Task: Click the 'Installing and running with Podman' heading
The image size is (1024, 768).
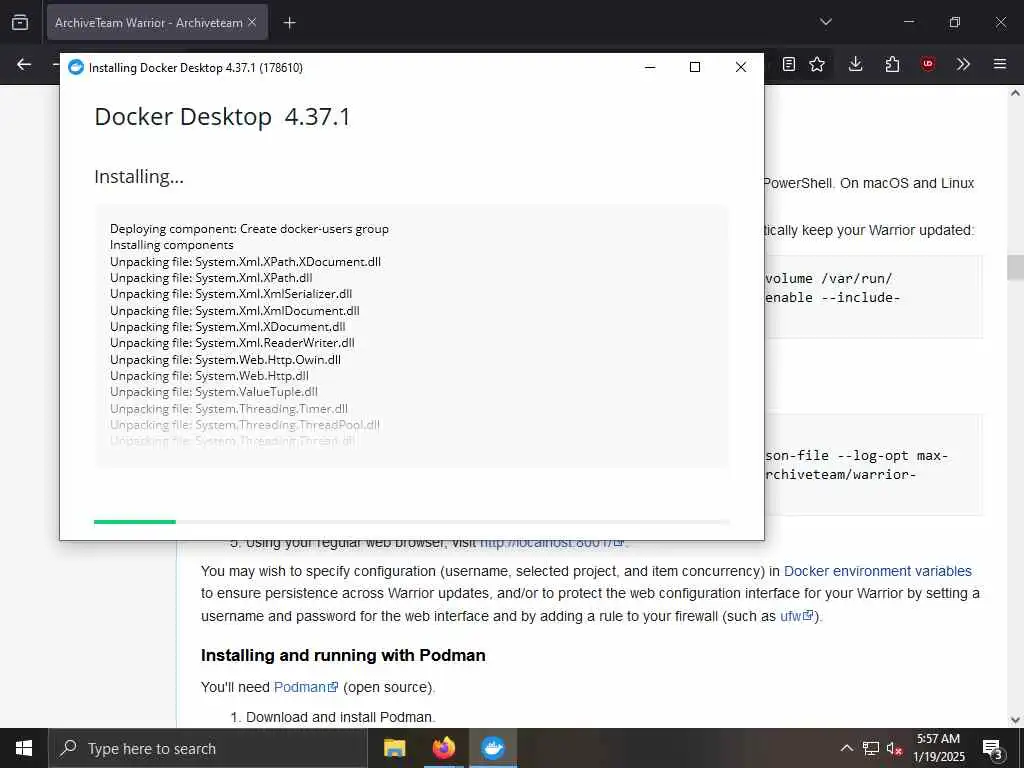Action: pyautogui.click(x=343, y=655)
